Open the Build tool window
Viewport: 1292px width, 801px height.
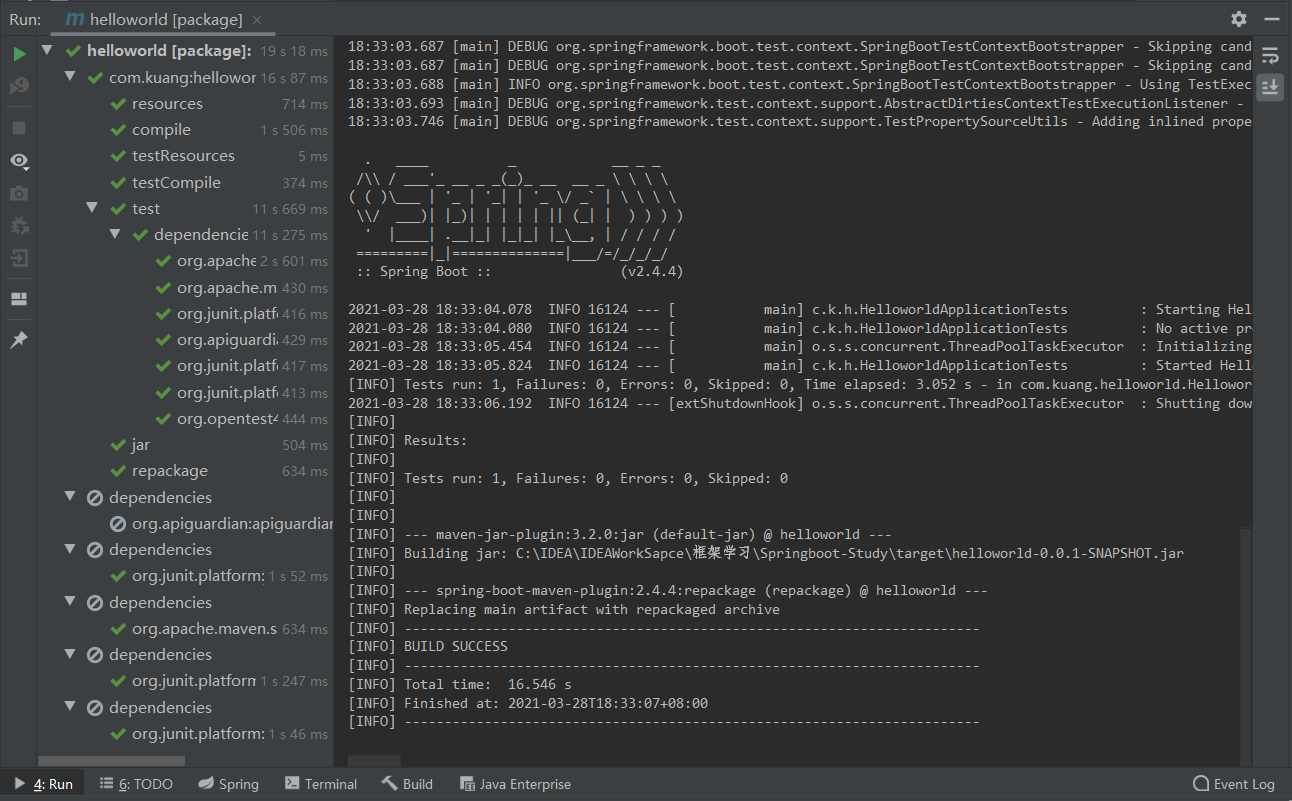(407, 784)
